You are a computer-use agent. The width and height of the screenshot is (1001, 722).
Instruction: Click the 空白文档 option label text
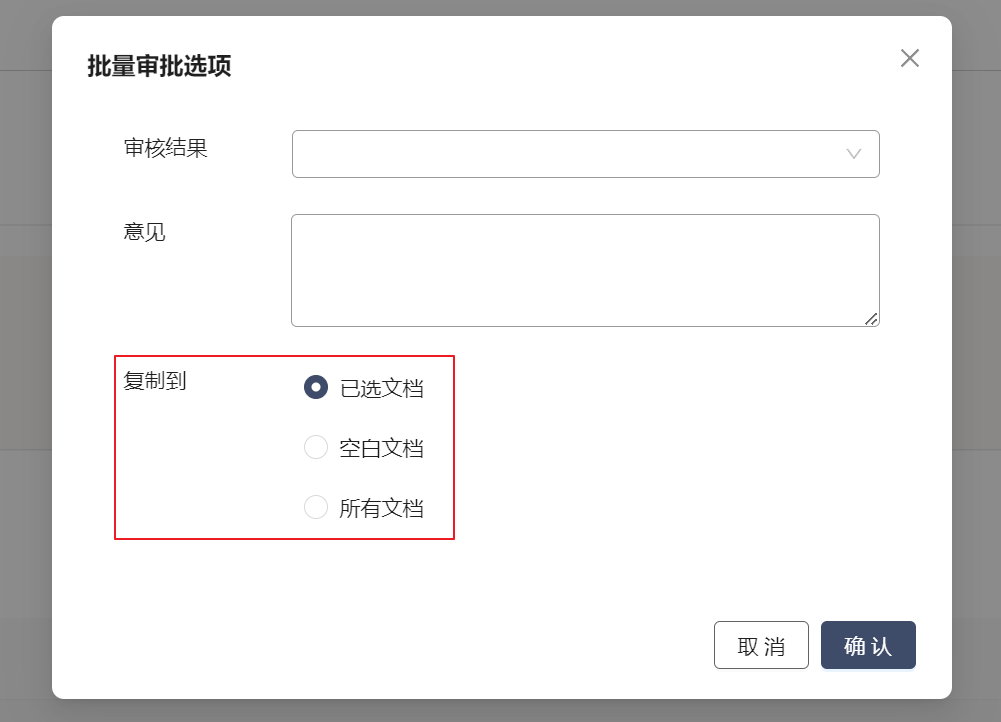(382, 448)
